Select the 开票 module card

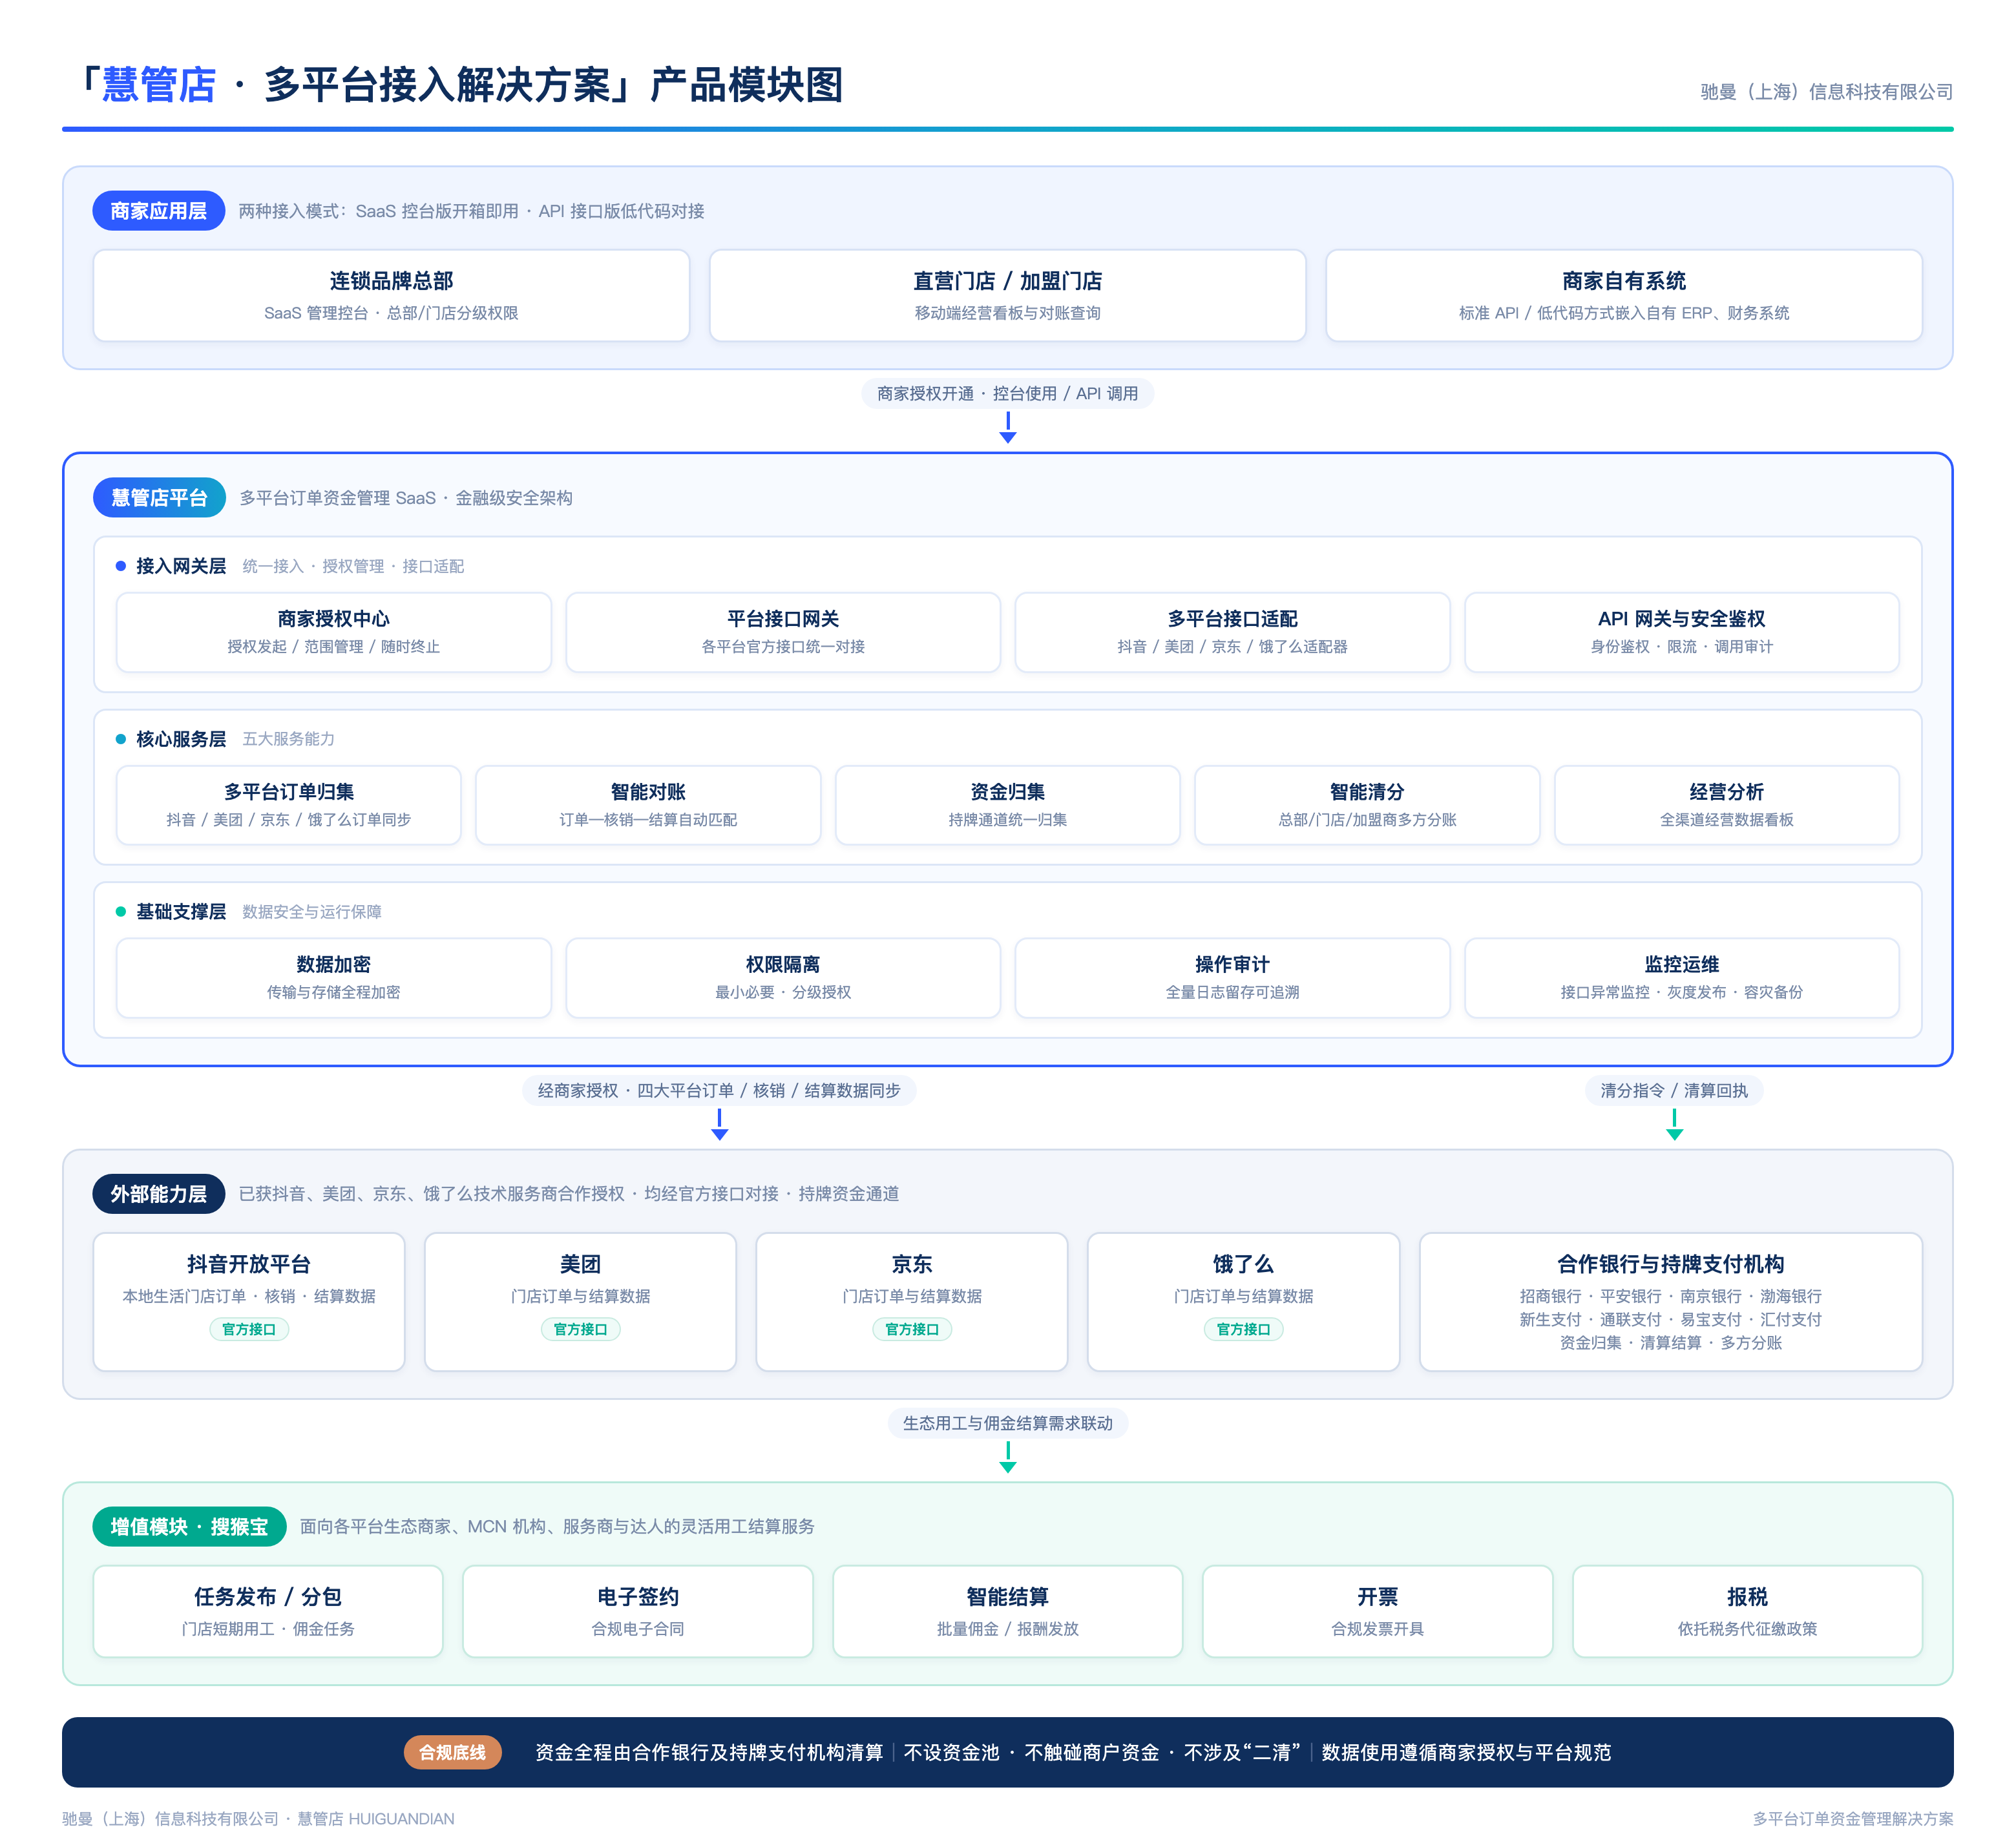pos(1377,1611)
